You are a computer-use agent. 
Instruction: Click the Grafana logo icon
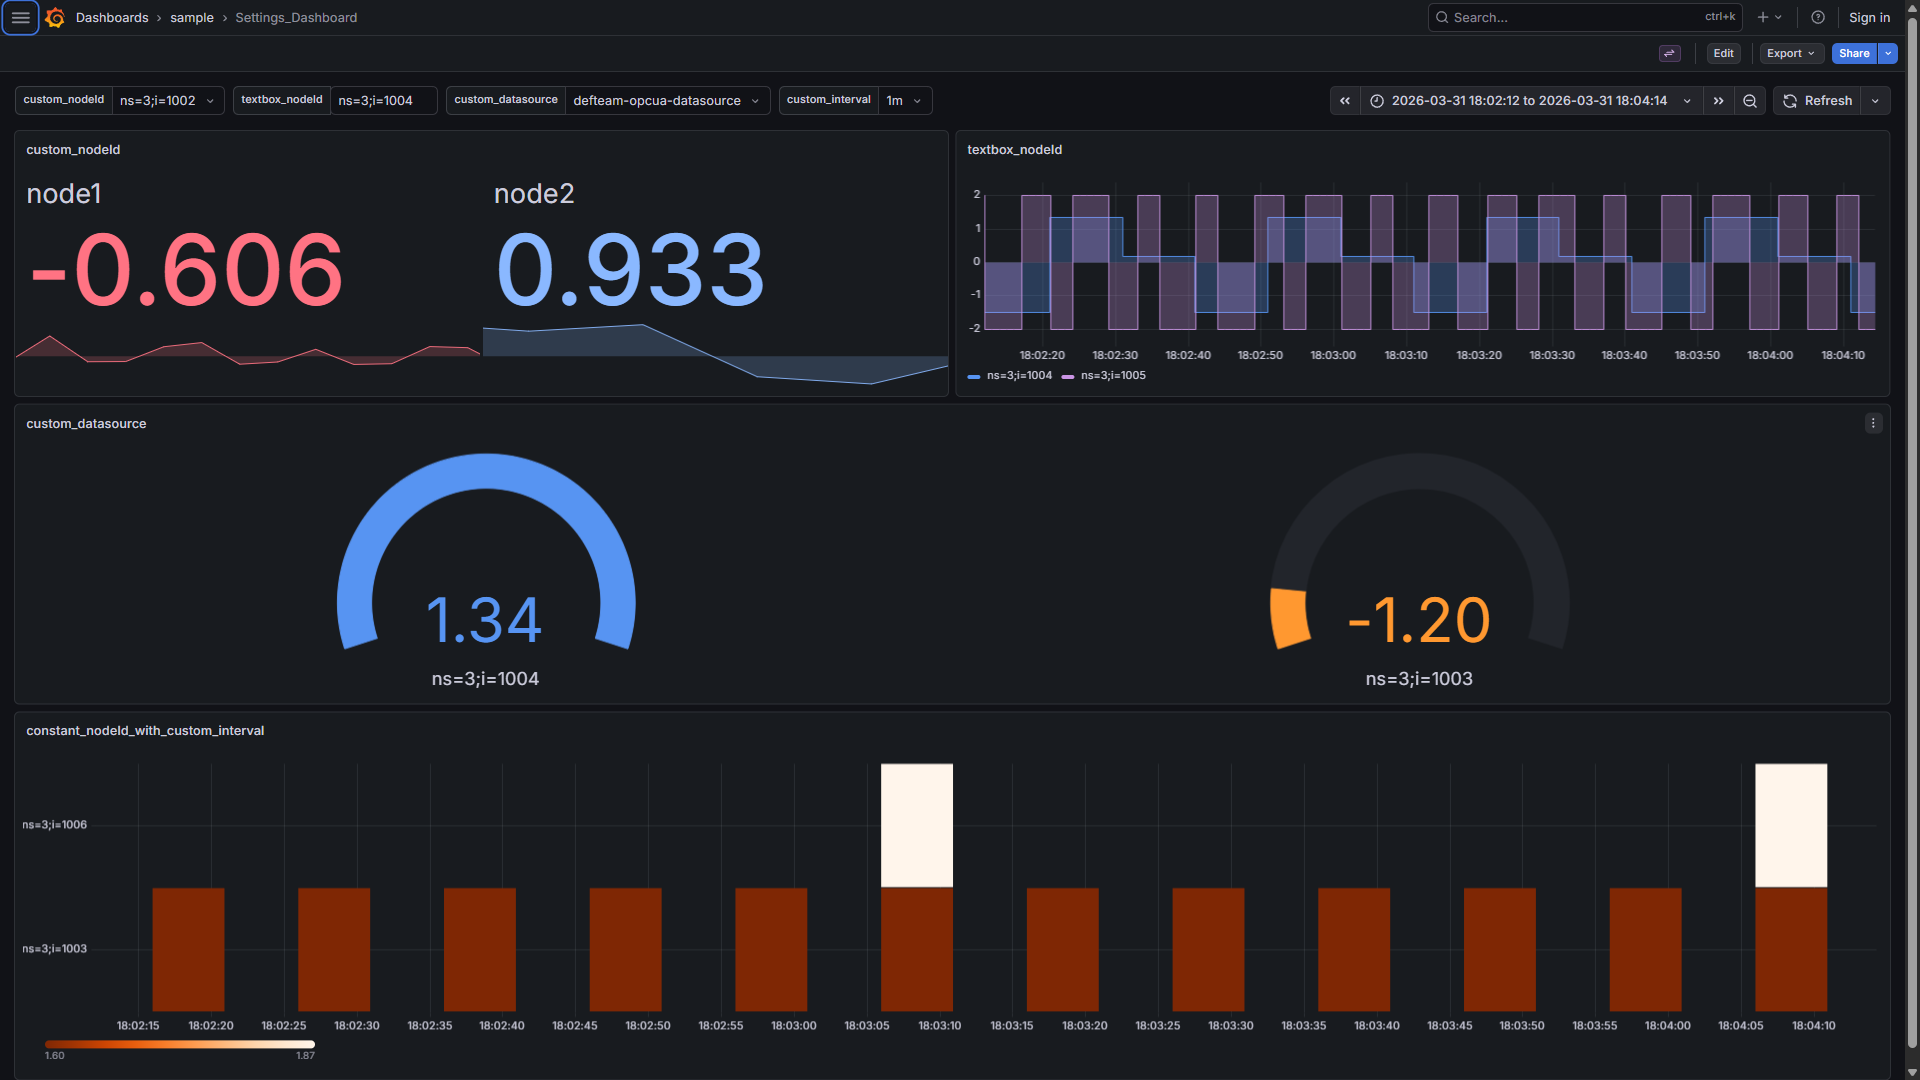click(55, 18)
